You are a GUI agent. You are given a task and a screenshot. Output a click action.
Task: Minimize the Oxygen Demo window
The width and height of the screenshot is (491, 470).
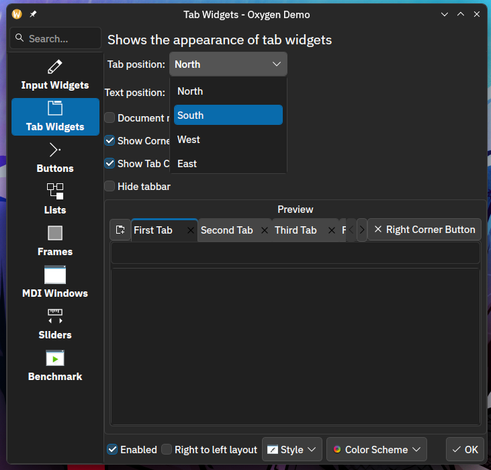pos(444,14)
